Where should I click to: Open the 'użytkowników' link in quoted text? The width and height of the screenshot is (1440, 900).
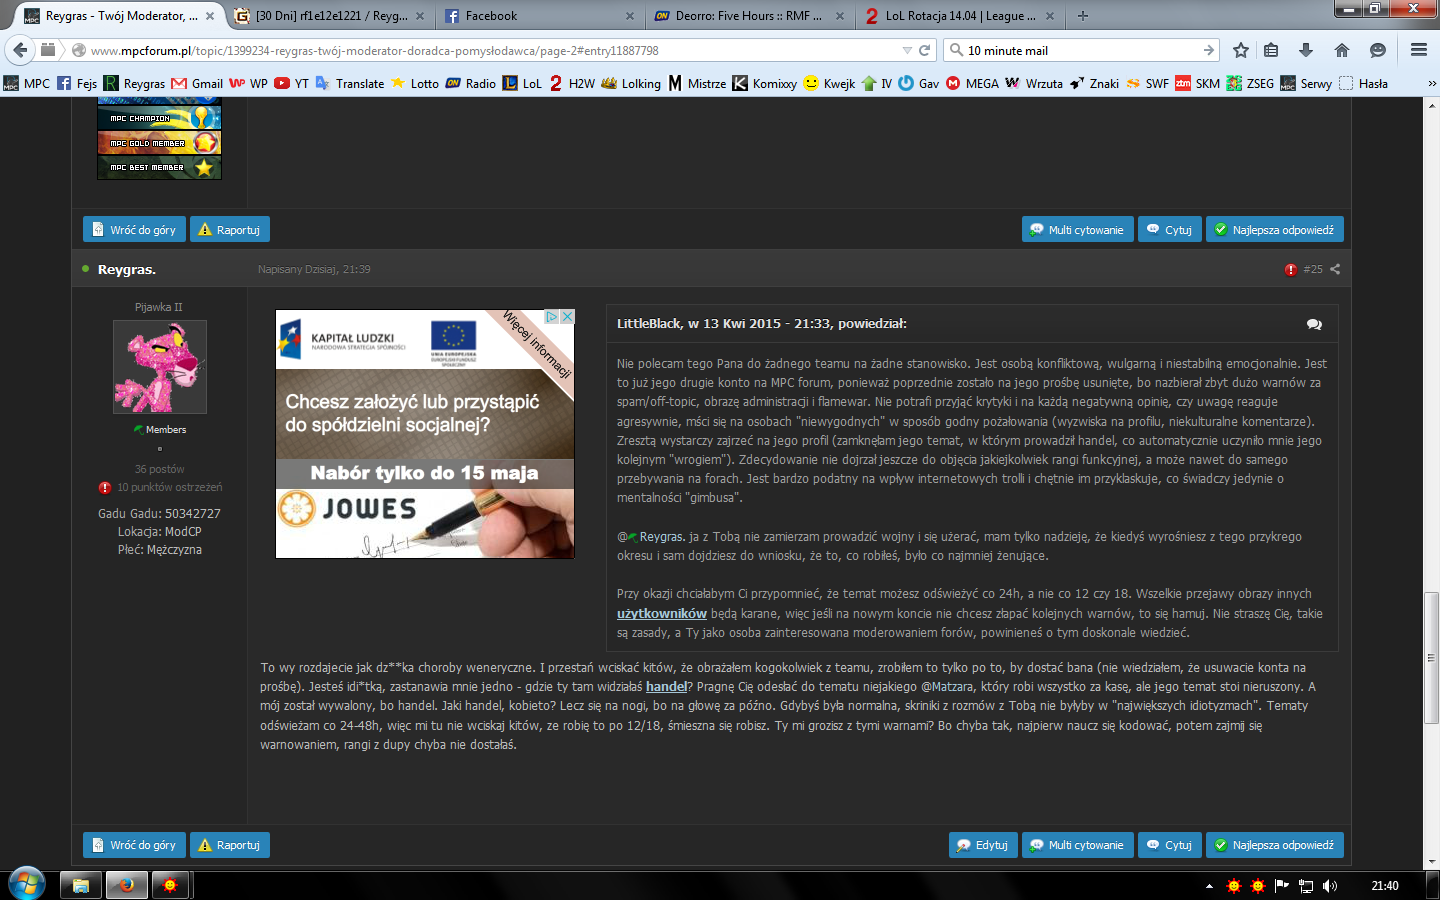(x=662, y=614)
